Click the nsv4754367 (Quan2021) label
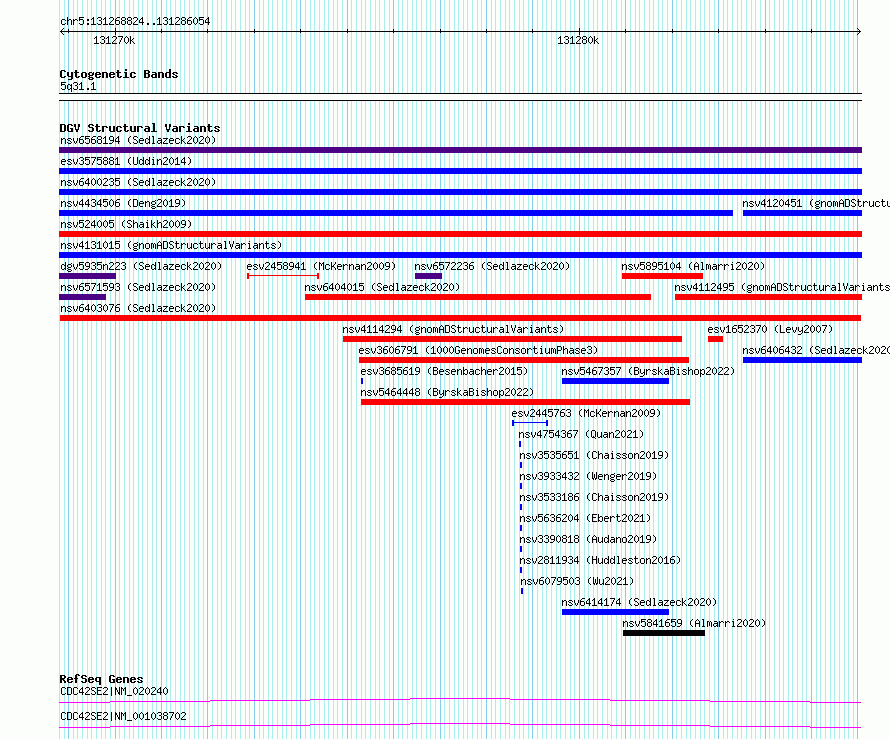The height and width of the screenshot is (739, 890). [x=581, y=434]
